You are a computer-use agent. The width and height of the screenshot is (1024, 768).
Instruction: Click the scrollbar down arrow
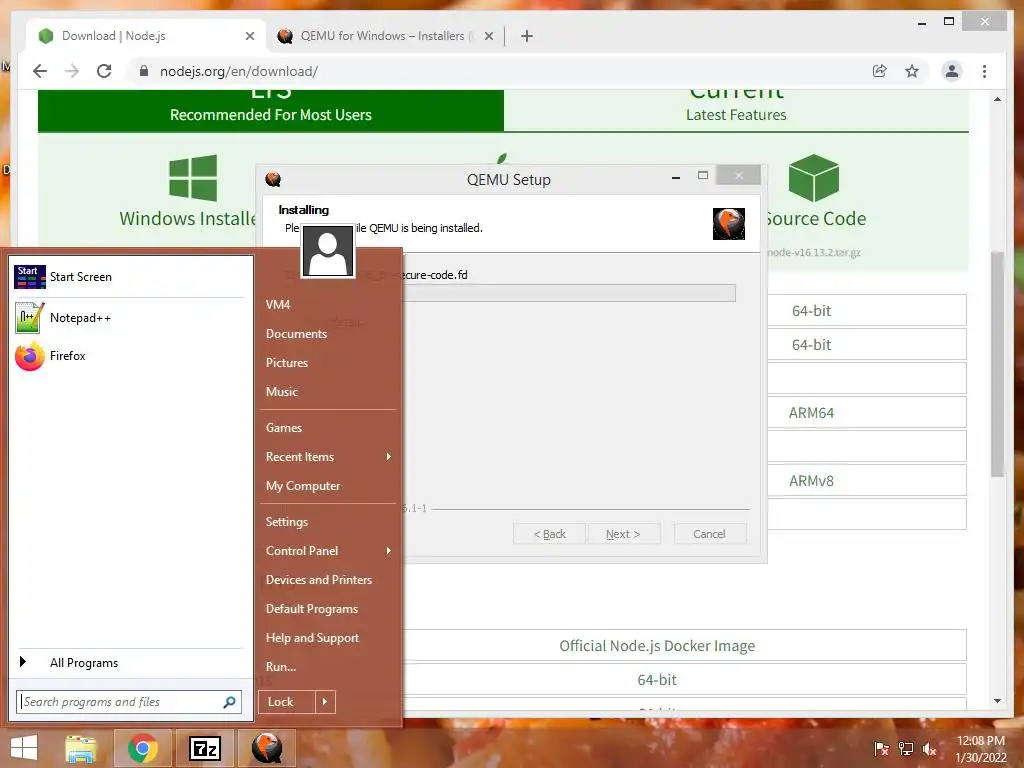tap(997, 701)
